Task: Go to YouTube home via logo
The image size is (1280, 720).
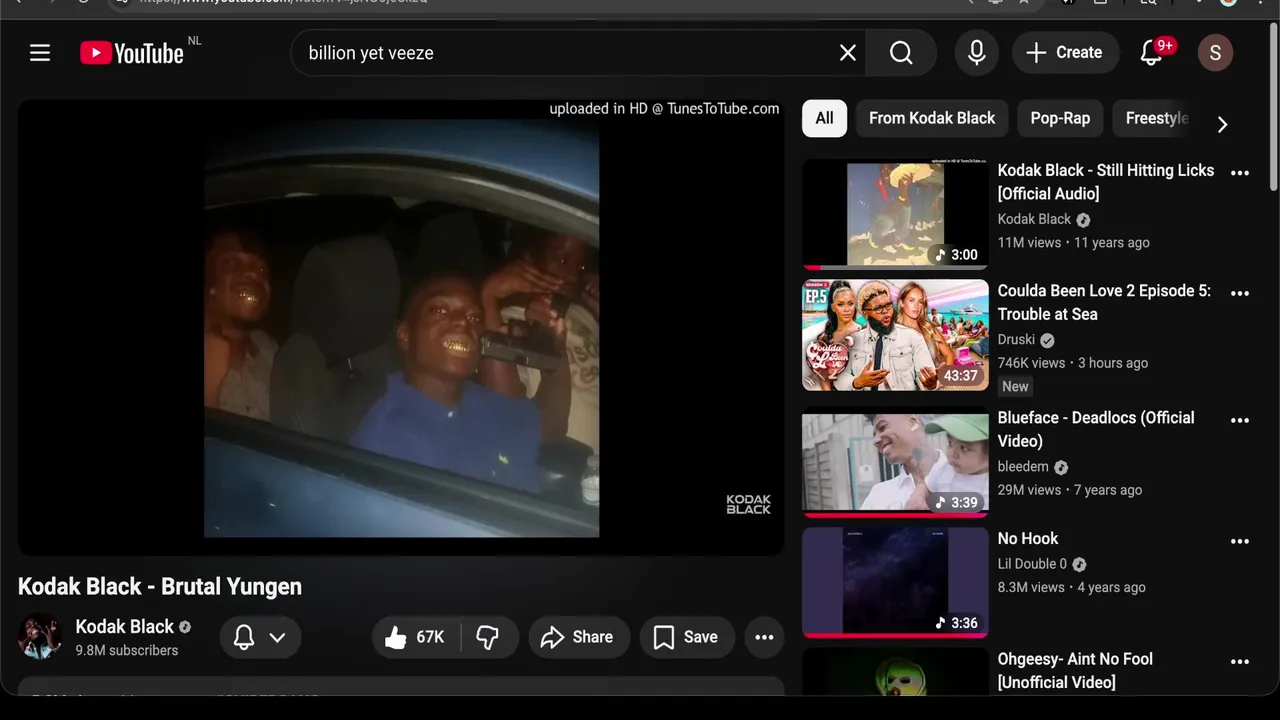Action: point(132,53)
